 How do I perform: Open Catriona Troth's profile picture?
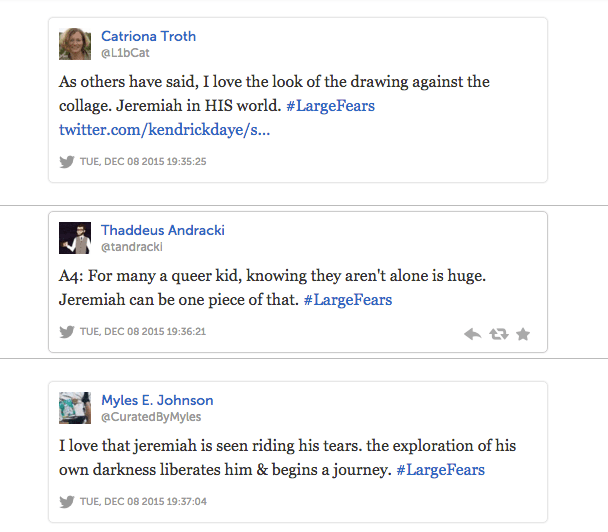pyautogui.click(x=75, y=43)
